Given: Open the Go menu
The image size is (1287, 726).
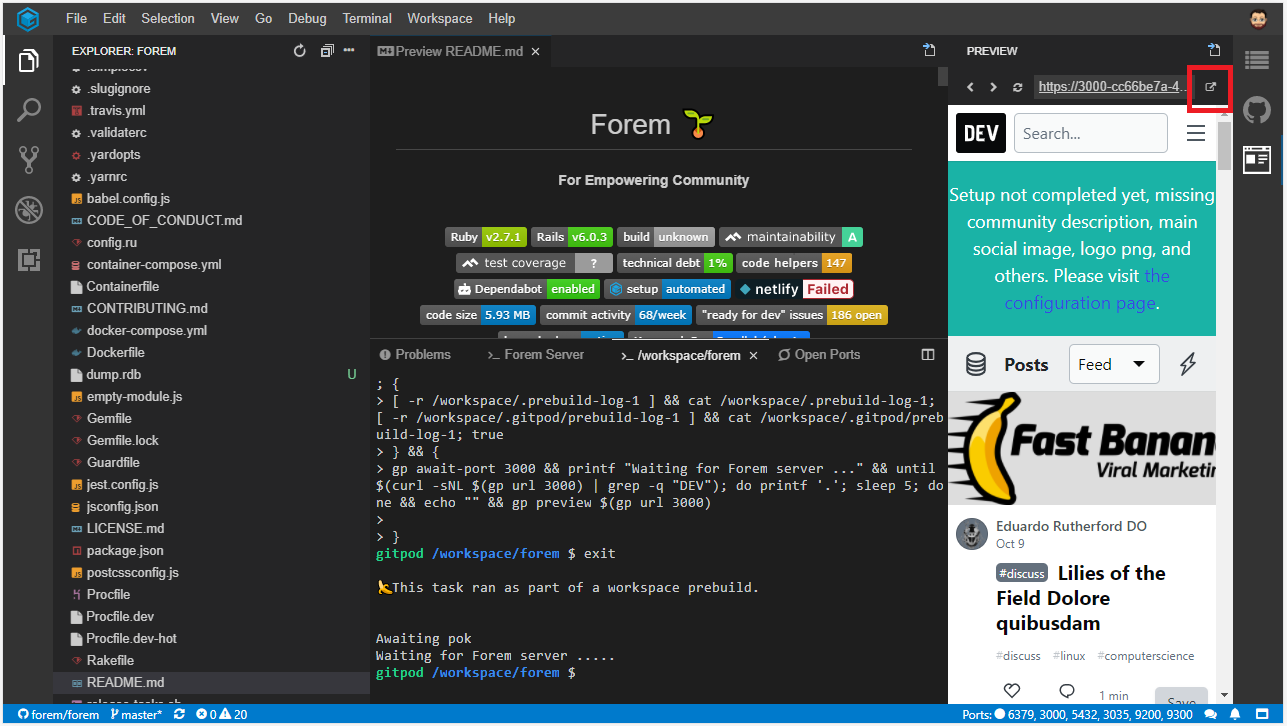Looking at the screenshot, I should 263,18.
